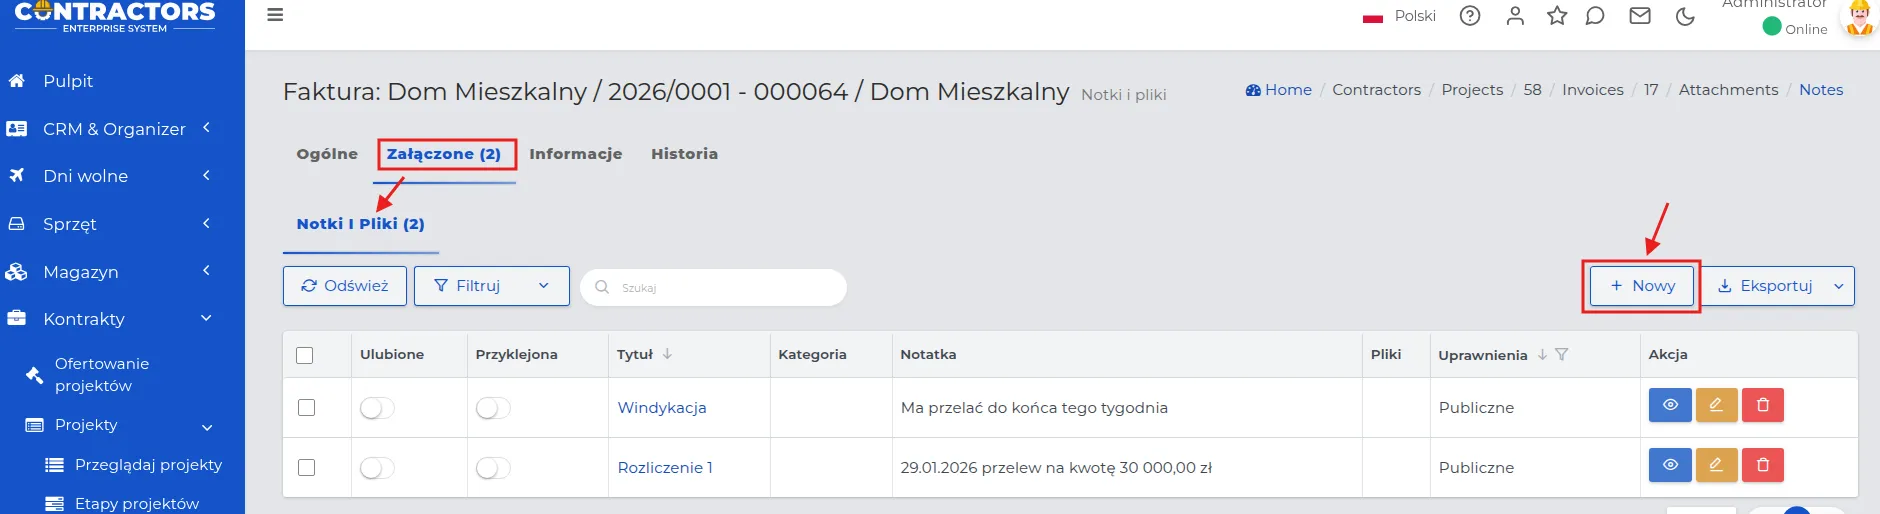
Task: Click the Nowy button
Action: (1641, 286)
